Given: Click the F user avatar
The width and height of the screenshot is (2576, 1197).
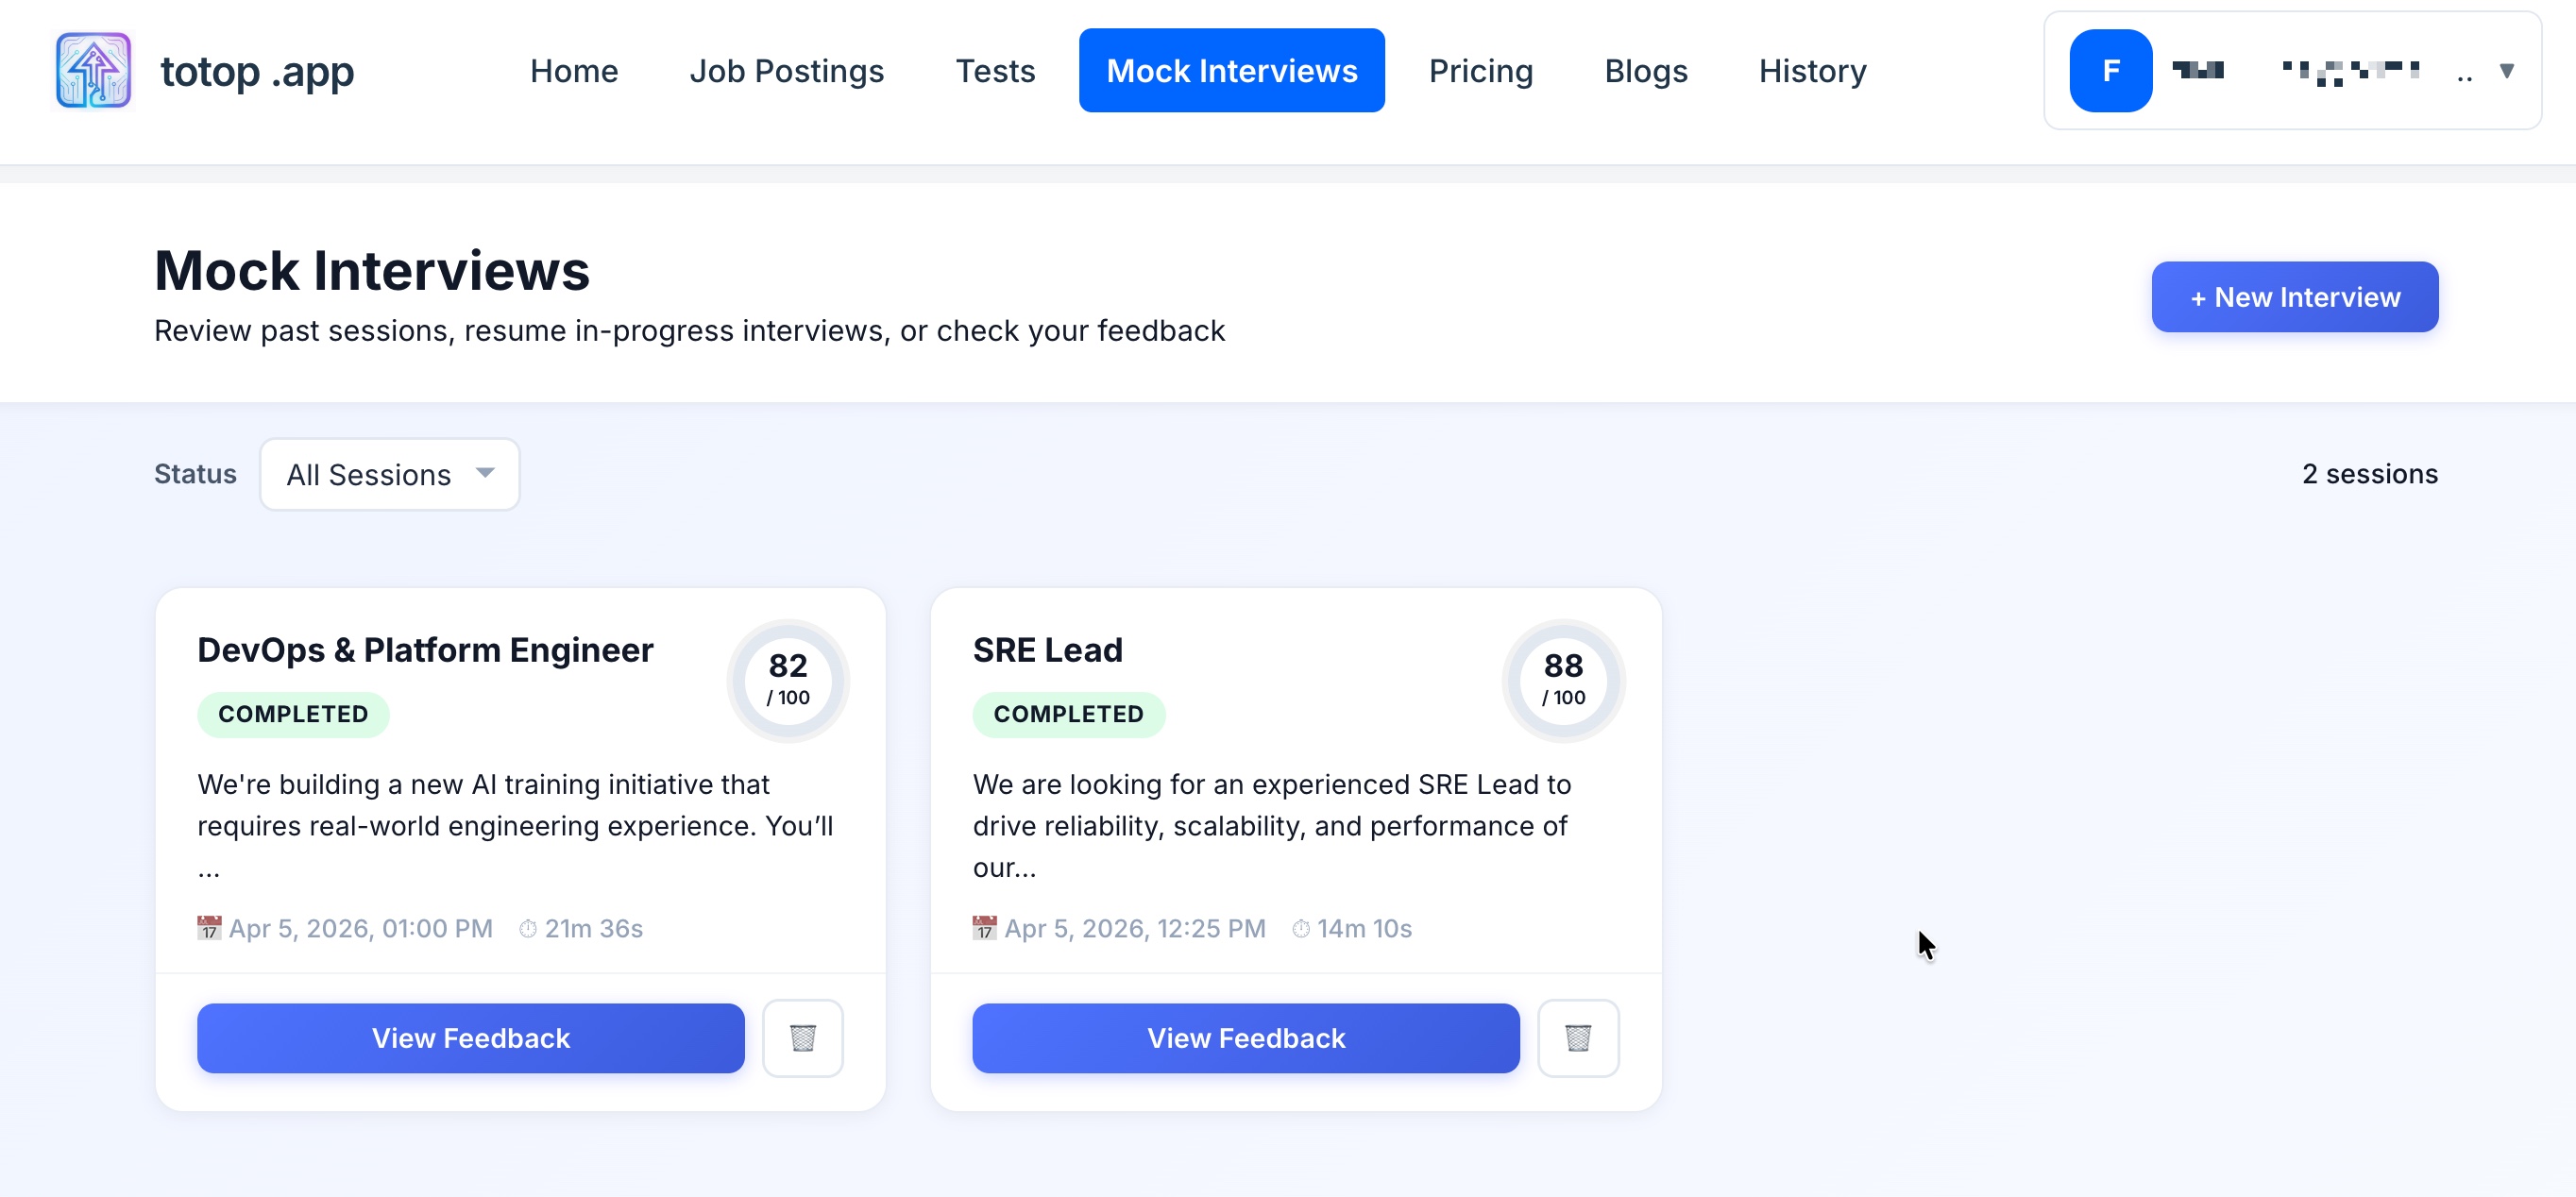Looking at the screenshot, I should pyautogui.click(x=2110, y=70).
